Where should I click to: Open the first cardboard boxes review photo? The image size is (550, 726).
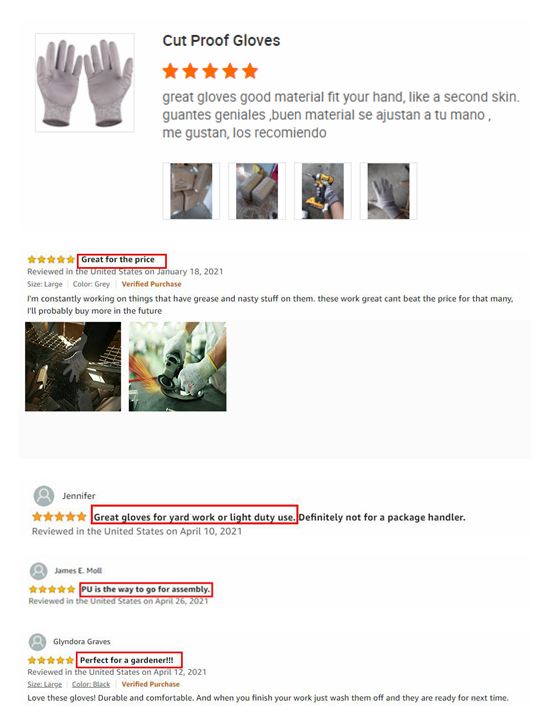pyautogui.click(x=191, y=191)
